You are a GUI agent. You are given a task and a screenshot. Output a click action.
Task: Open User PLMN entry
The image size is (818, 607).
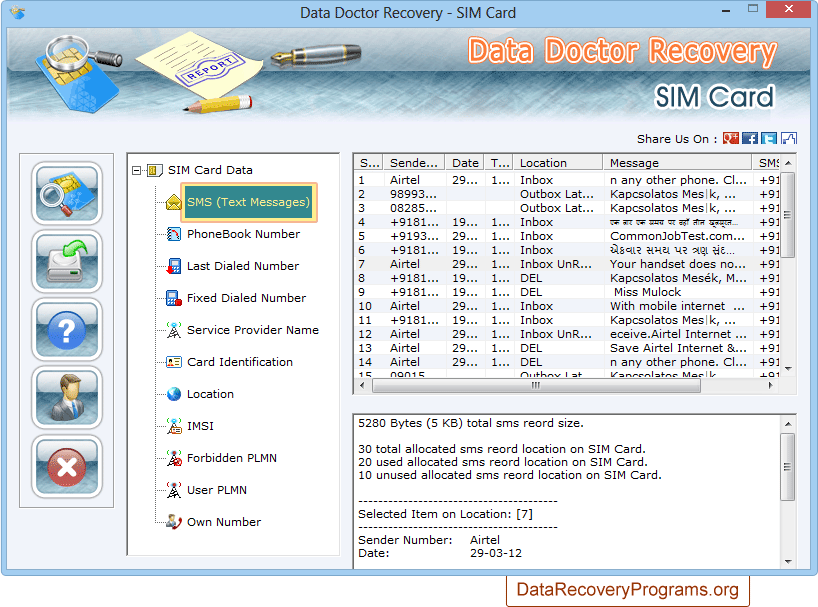coord(217,490)
